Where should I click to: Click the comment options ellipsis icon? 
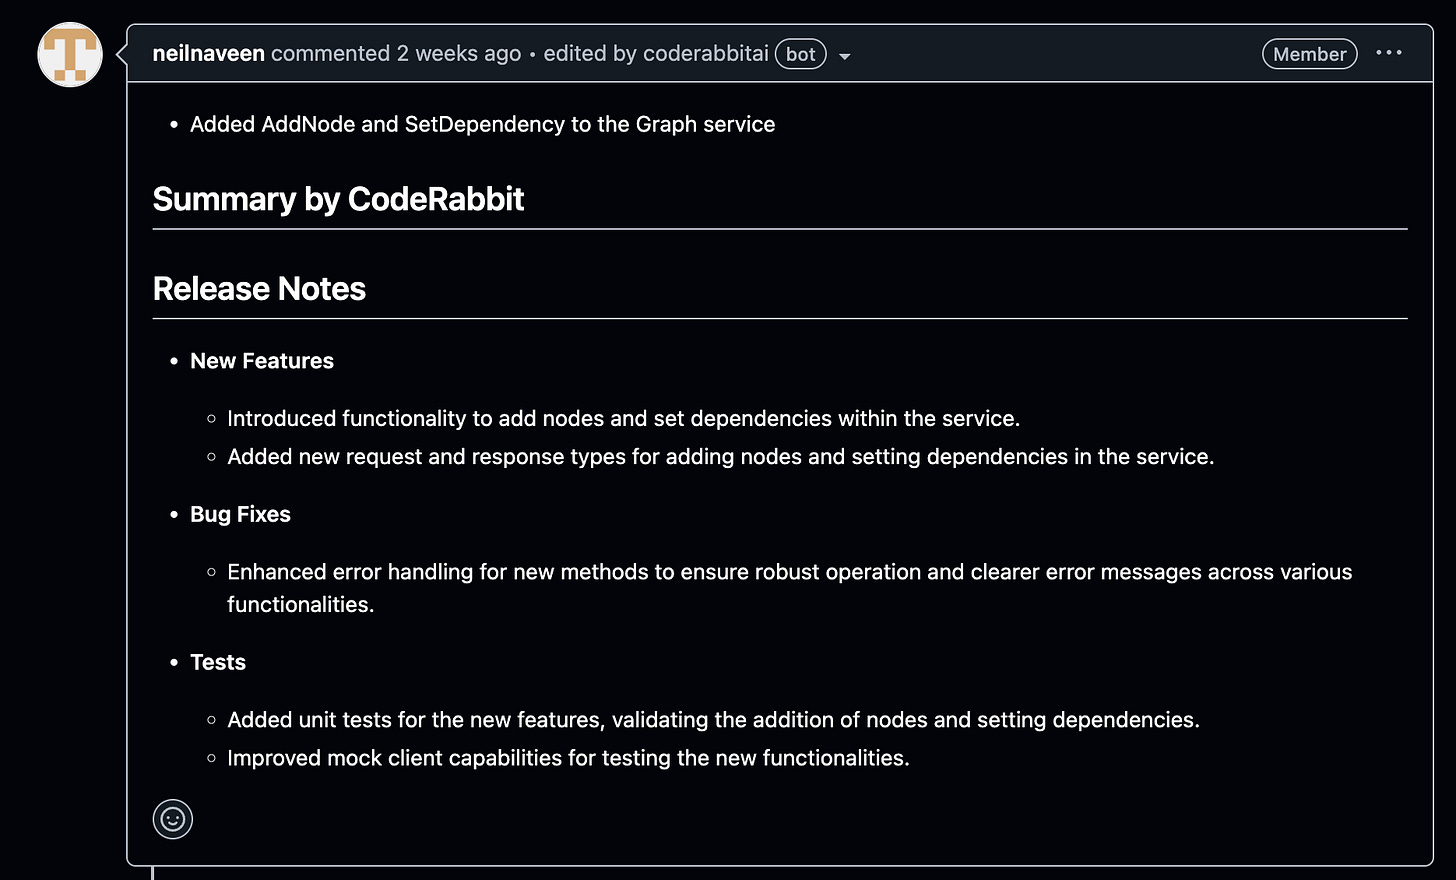click(x=1389, y=53)
